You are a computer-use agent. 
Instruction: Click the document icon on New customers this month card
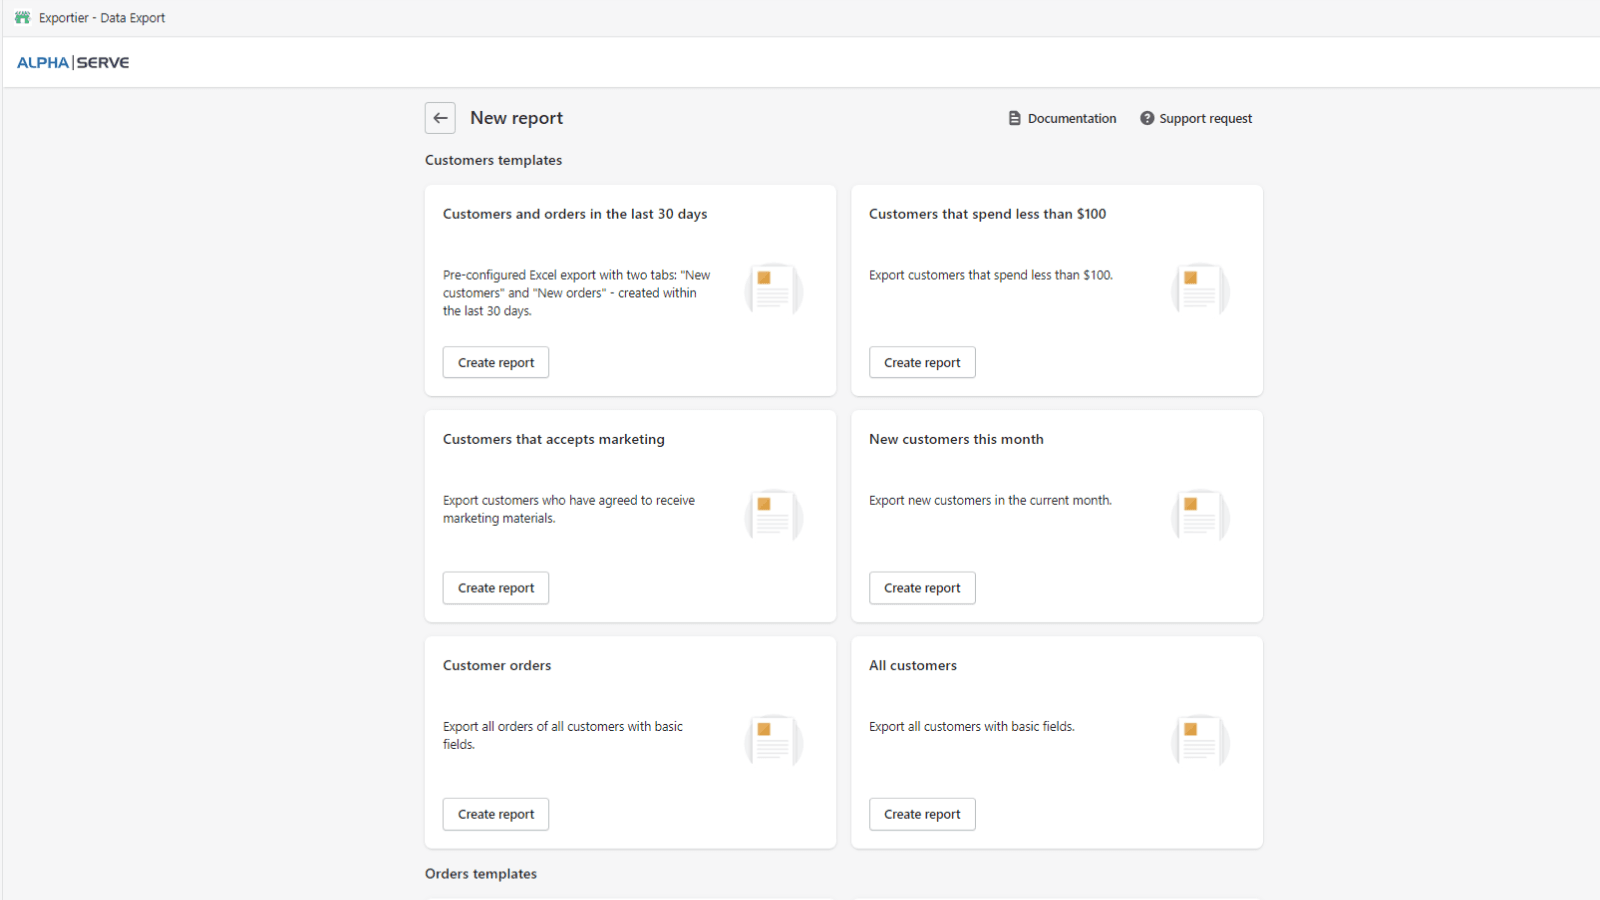(1200, 516)
